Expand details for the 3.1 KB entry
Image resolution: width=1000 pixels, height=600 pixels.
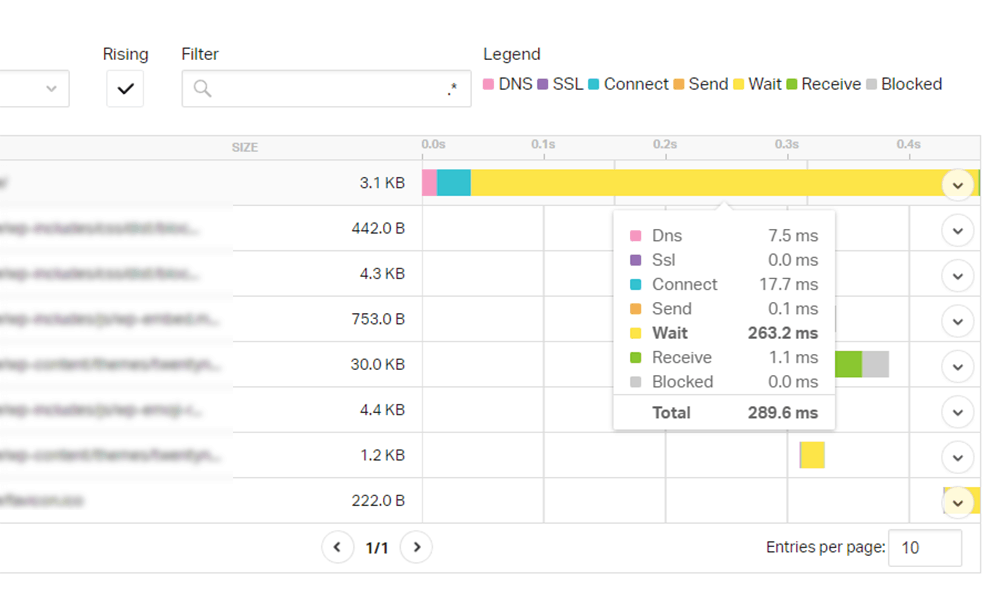(957, 186)
